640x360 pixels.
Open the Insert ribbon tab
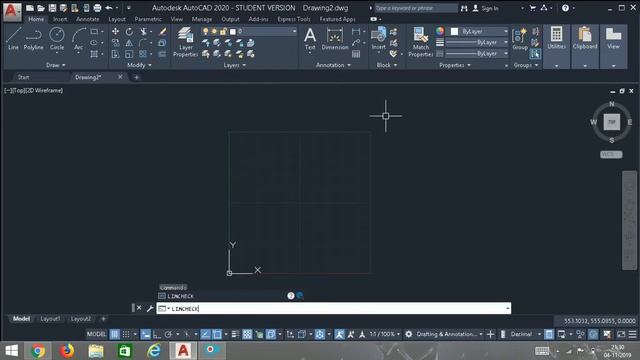60,19
